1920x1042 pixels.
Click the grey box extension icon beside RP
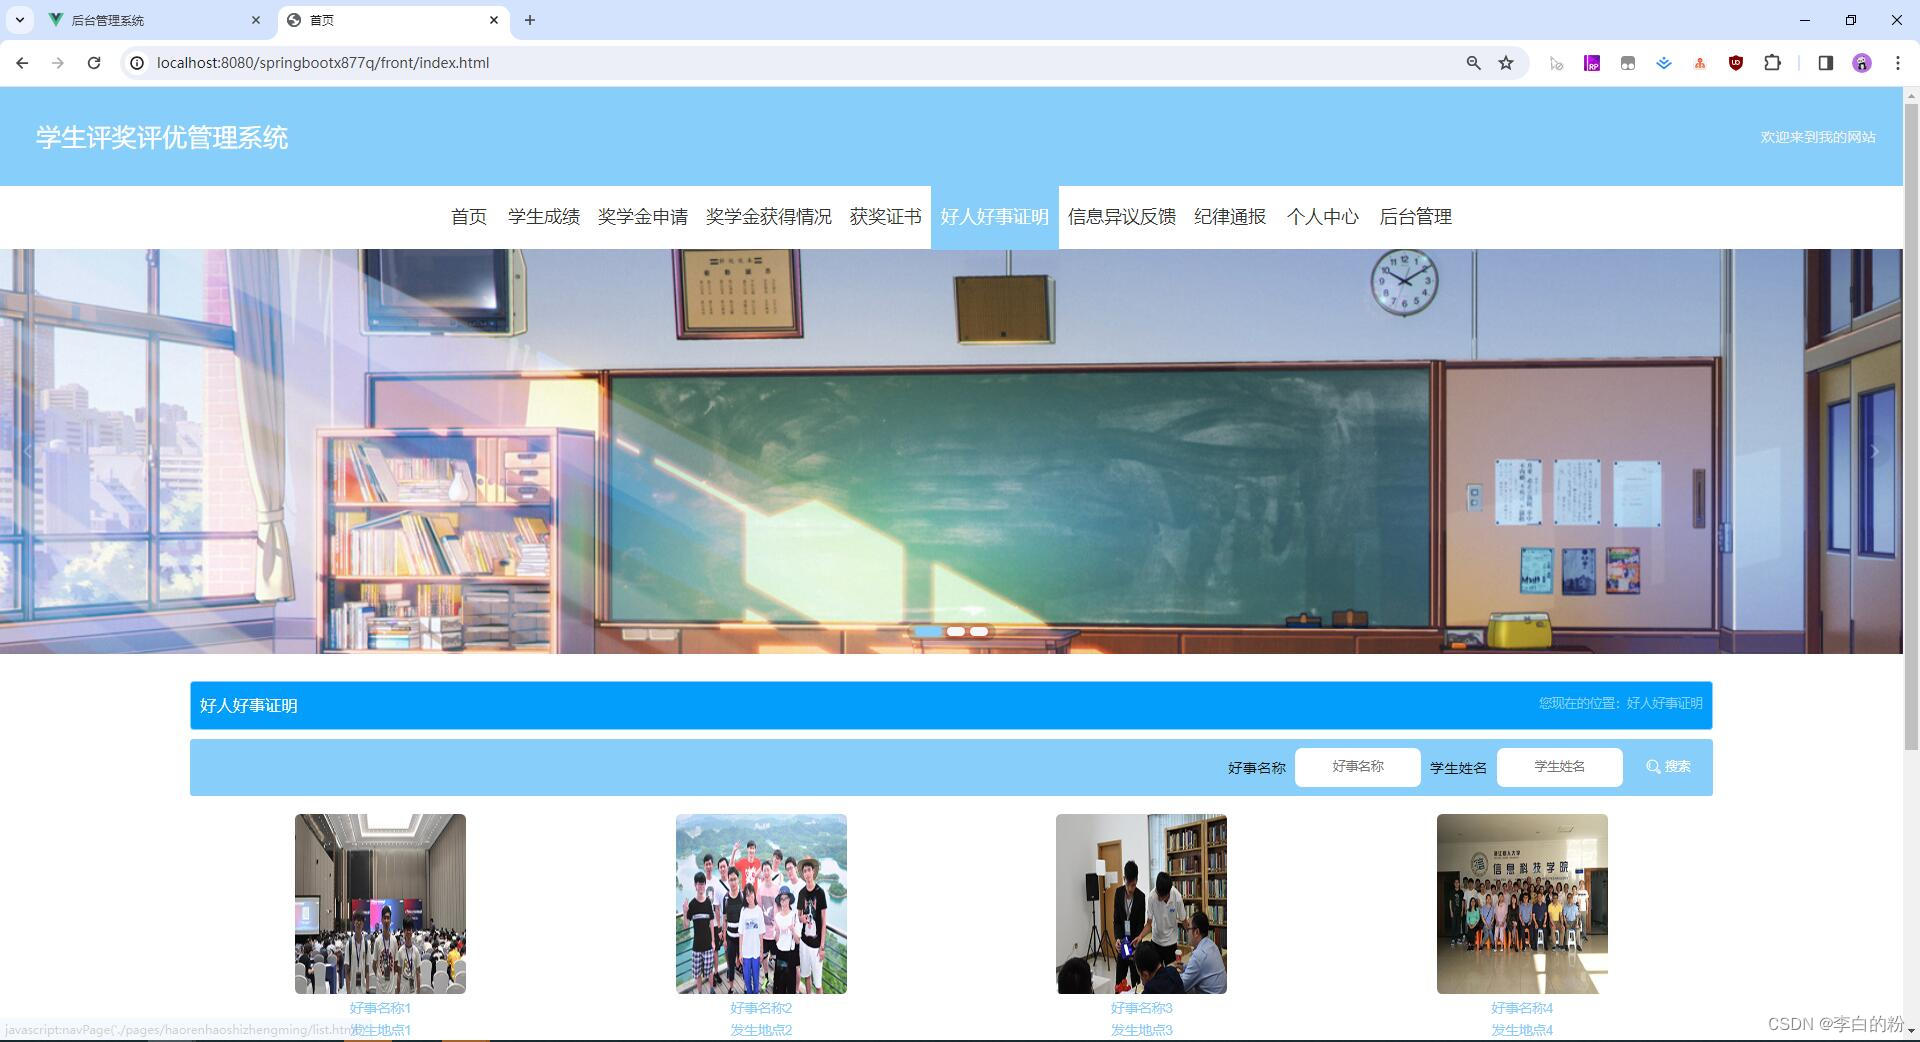tap(1628, 63)
